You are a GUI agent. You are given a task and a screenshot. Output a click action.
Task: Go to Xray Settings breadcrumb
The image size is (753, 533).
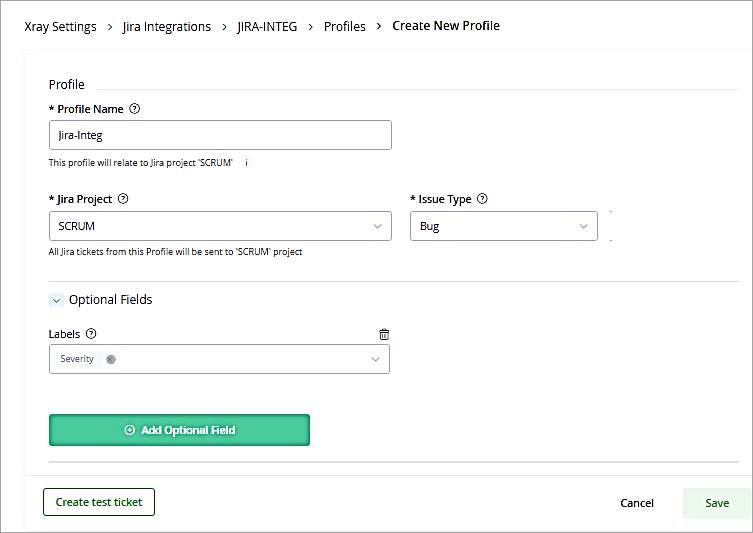[62, 27]
